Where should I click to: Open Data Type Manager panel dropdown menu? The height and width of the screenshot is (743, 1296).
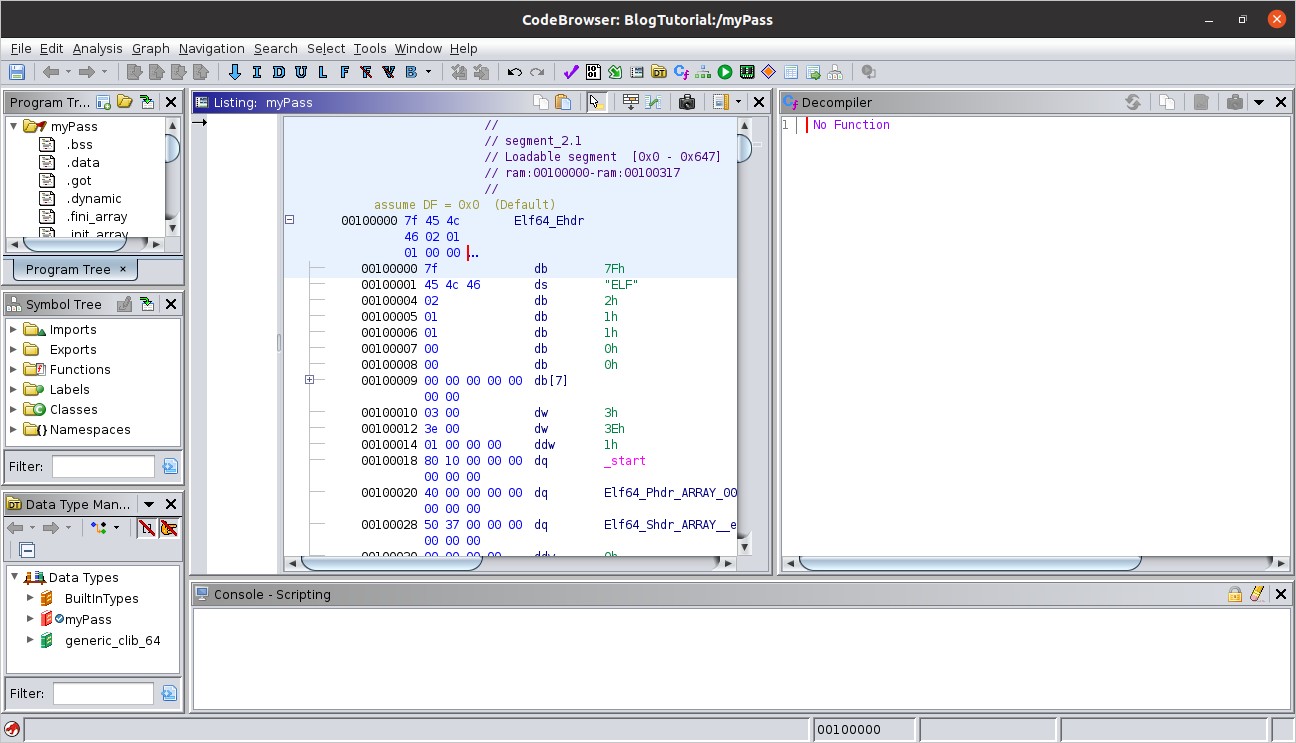click(149, 505)
